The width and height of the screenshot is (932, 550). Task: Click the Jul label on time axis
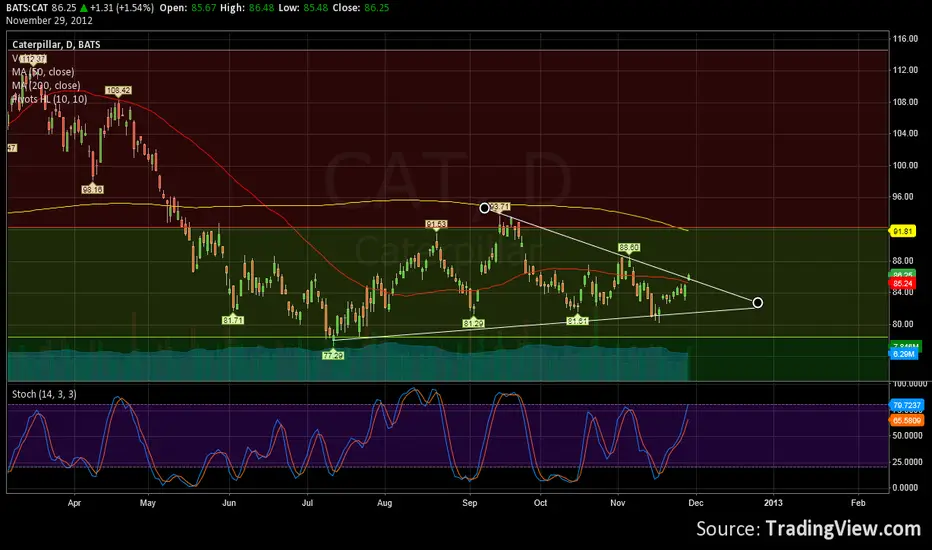pyautogui.click(x=307, y=503)
